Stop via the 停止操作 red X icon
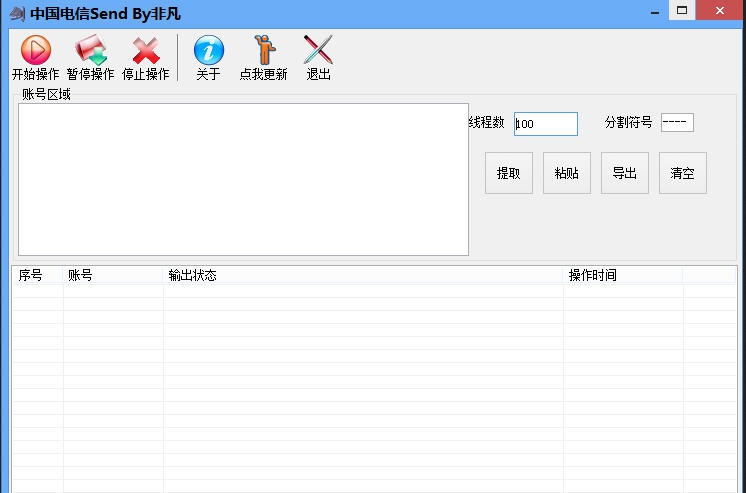The height and width of the screenshot is (493, 746). pyautogui.click(x=146, y=50)
